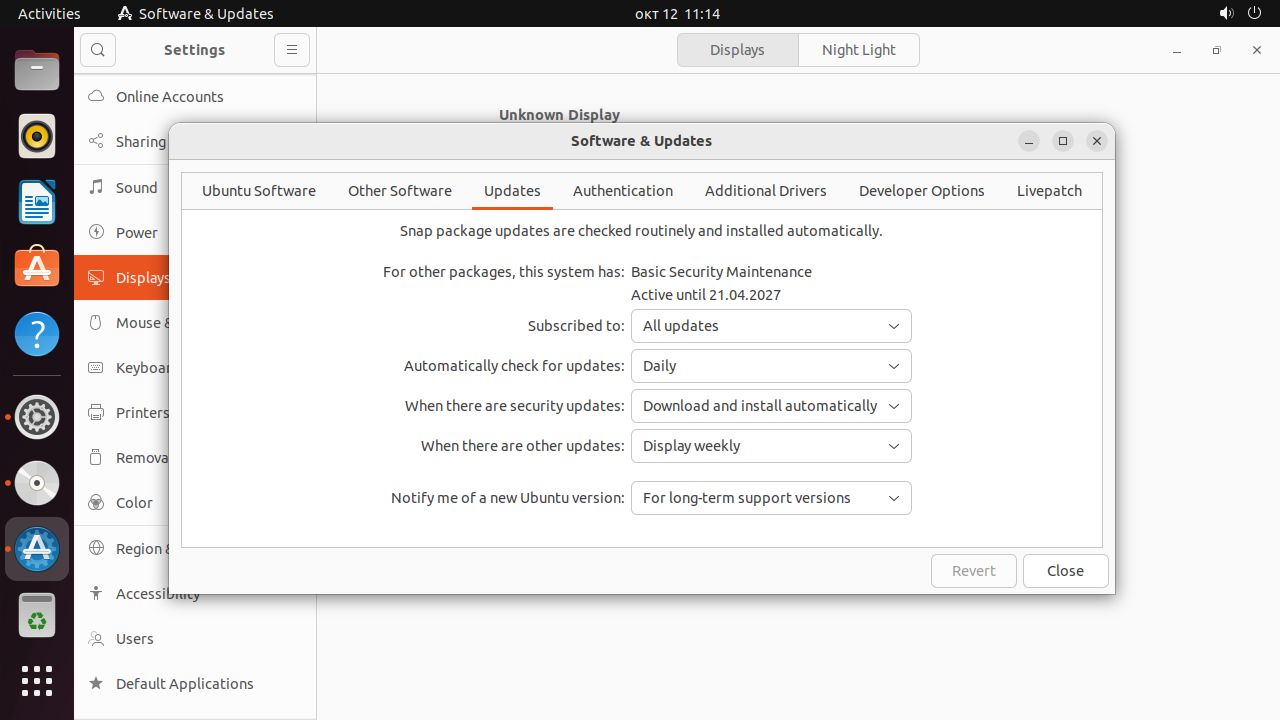Click the Keyboard icon in Settings sidebar

point(96,367)
